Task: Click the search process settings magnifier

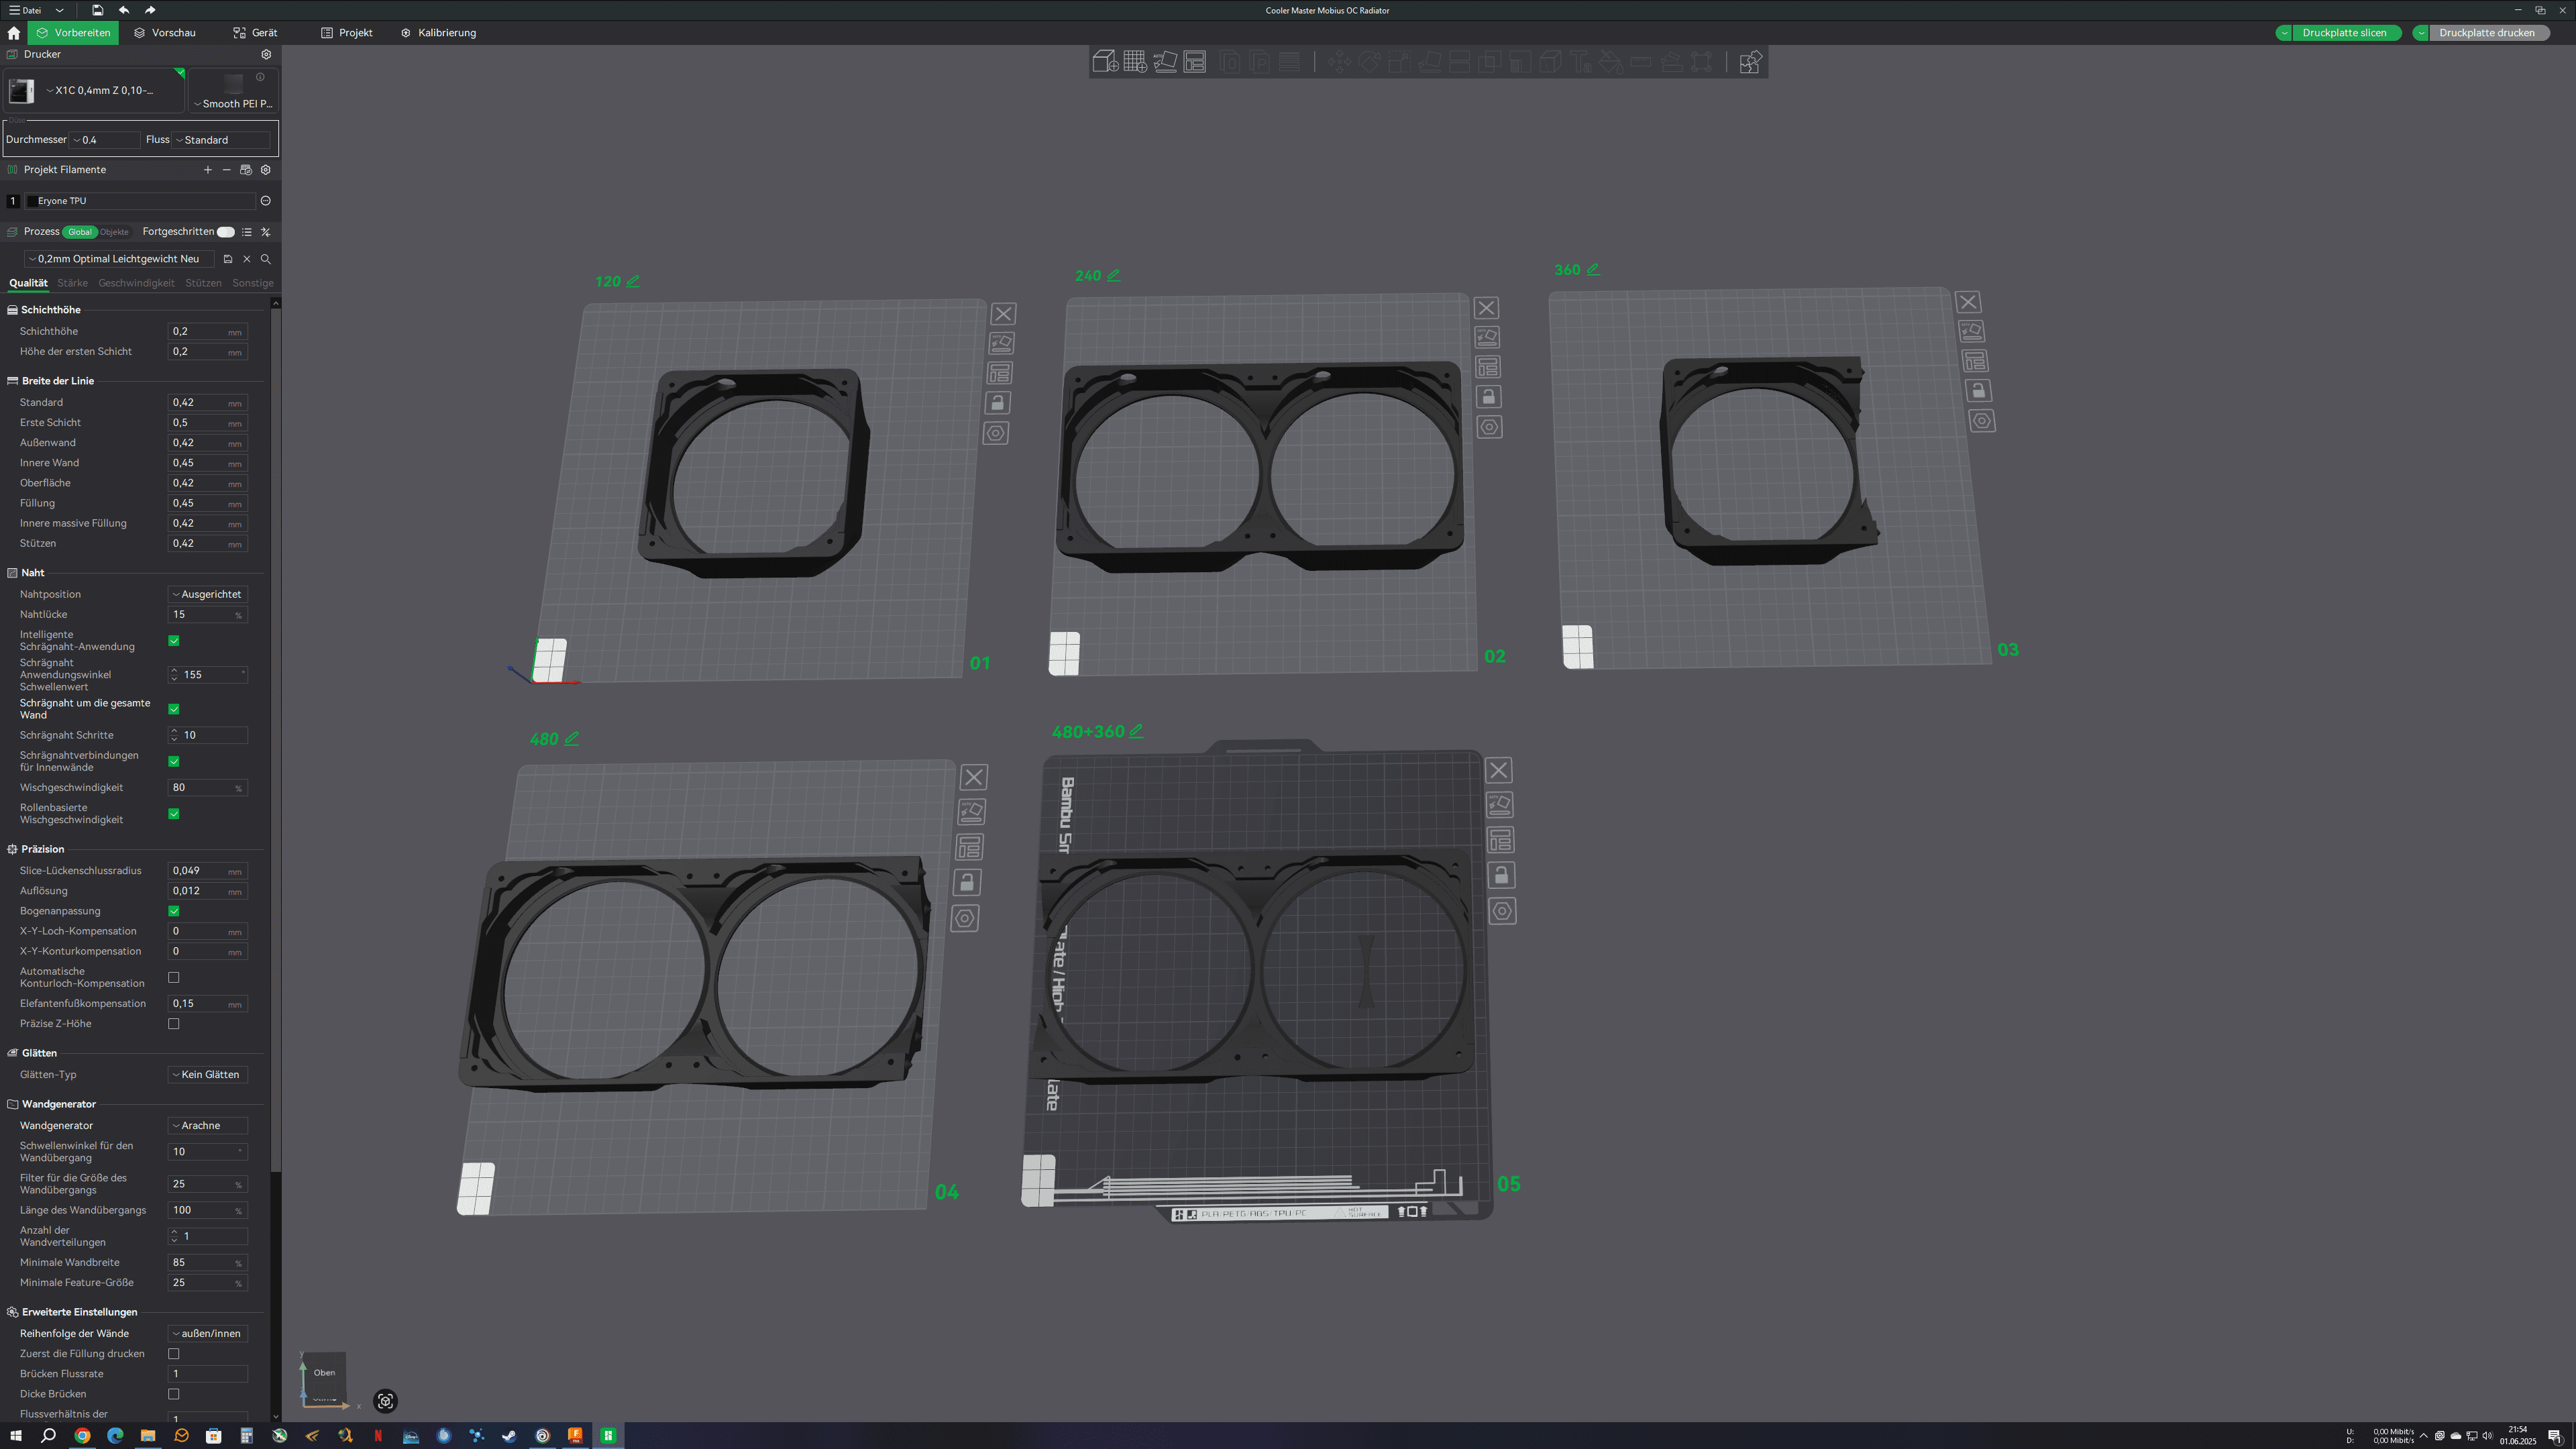Action: tap(266, 259)
